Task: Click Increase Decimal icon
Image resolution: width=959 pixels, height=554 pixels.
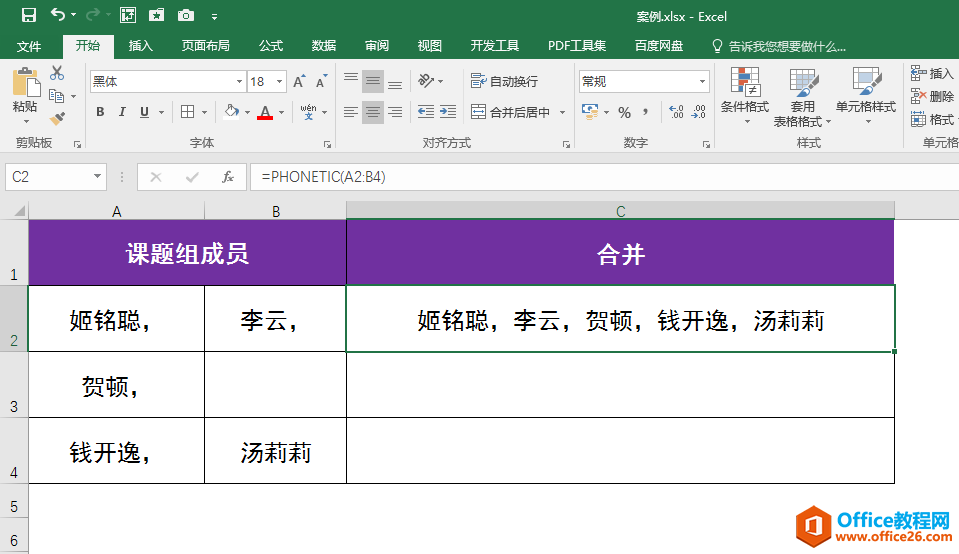Action: [x=676, y=112]
